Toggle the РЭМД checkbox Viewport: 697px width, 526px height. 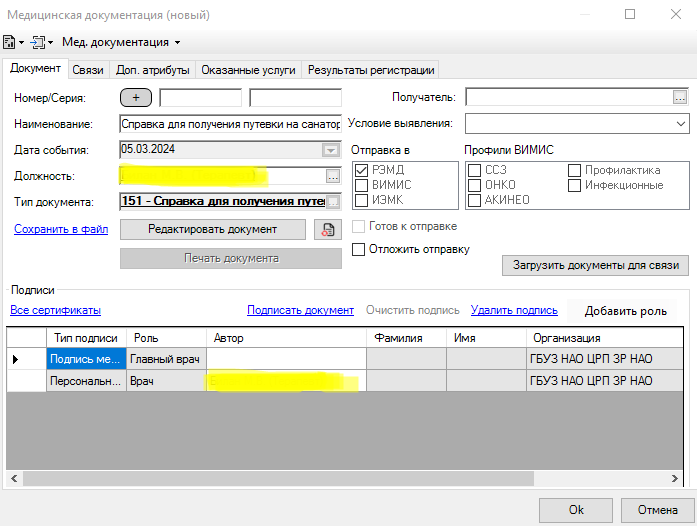point(361,170)
